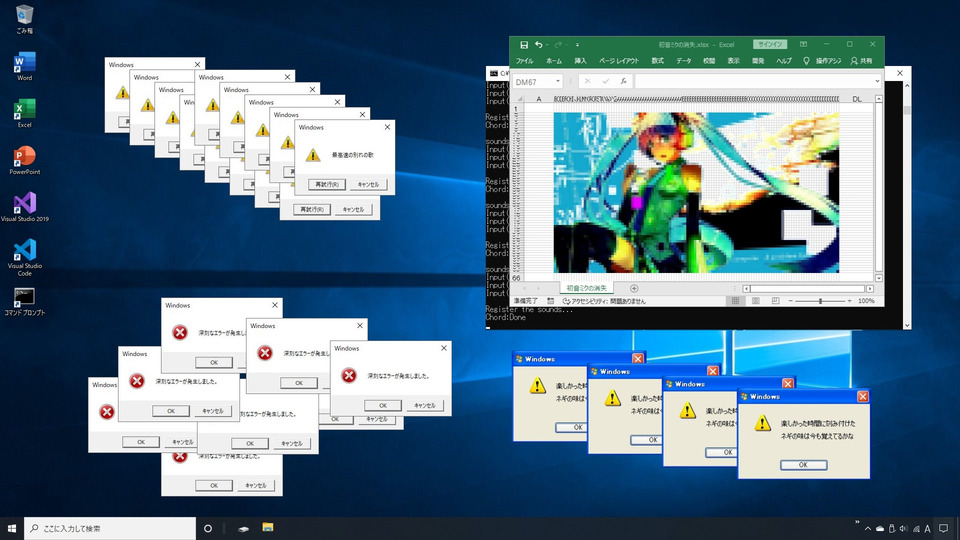Click キャンセル in the frontmost 深刻なエラー error dialog

click(x=424, y=405)
